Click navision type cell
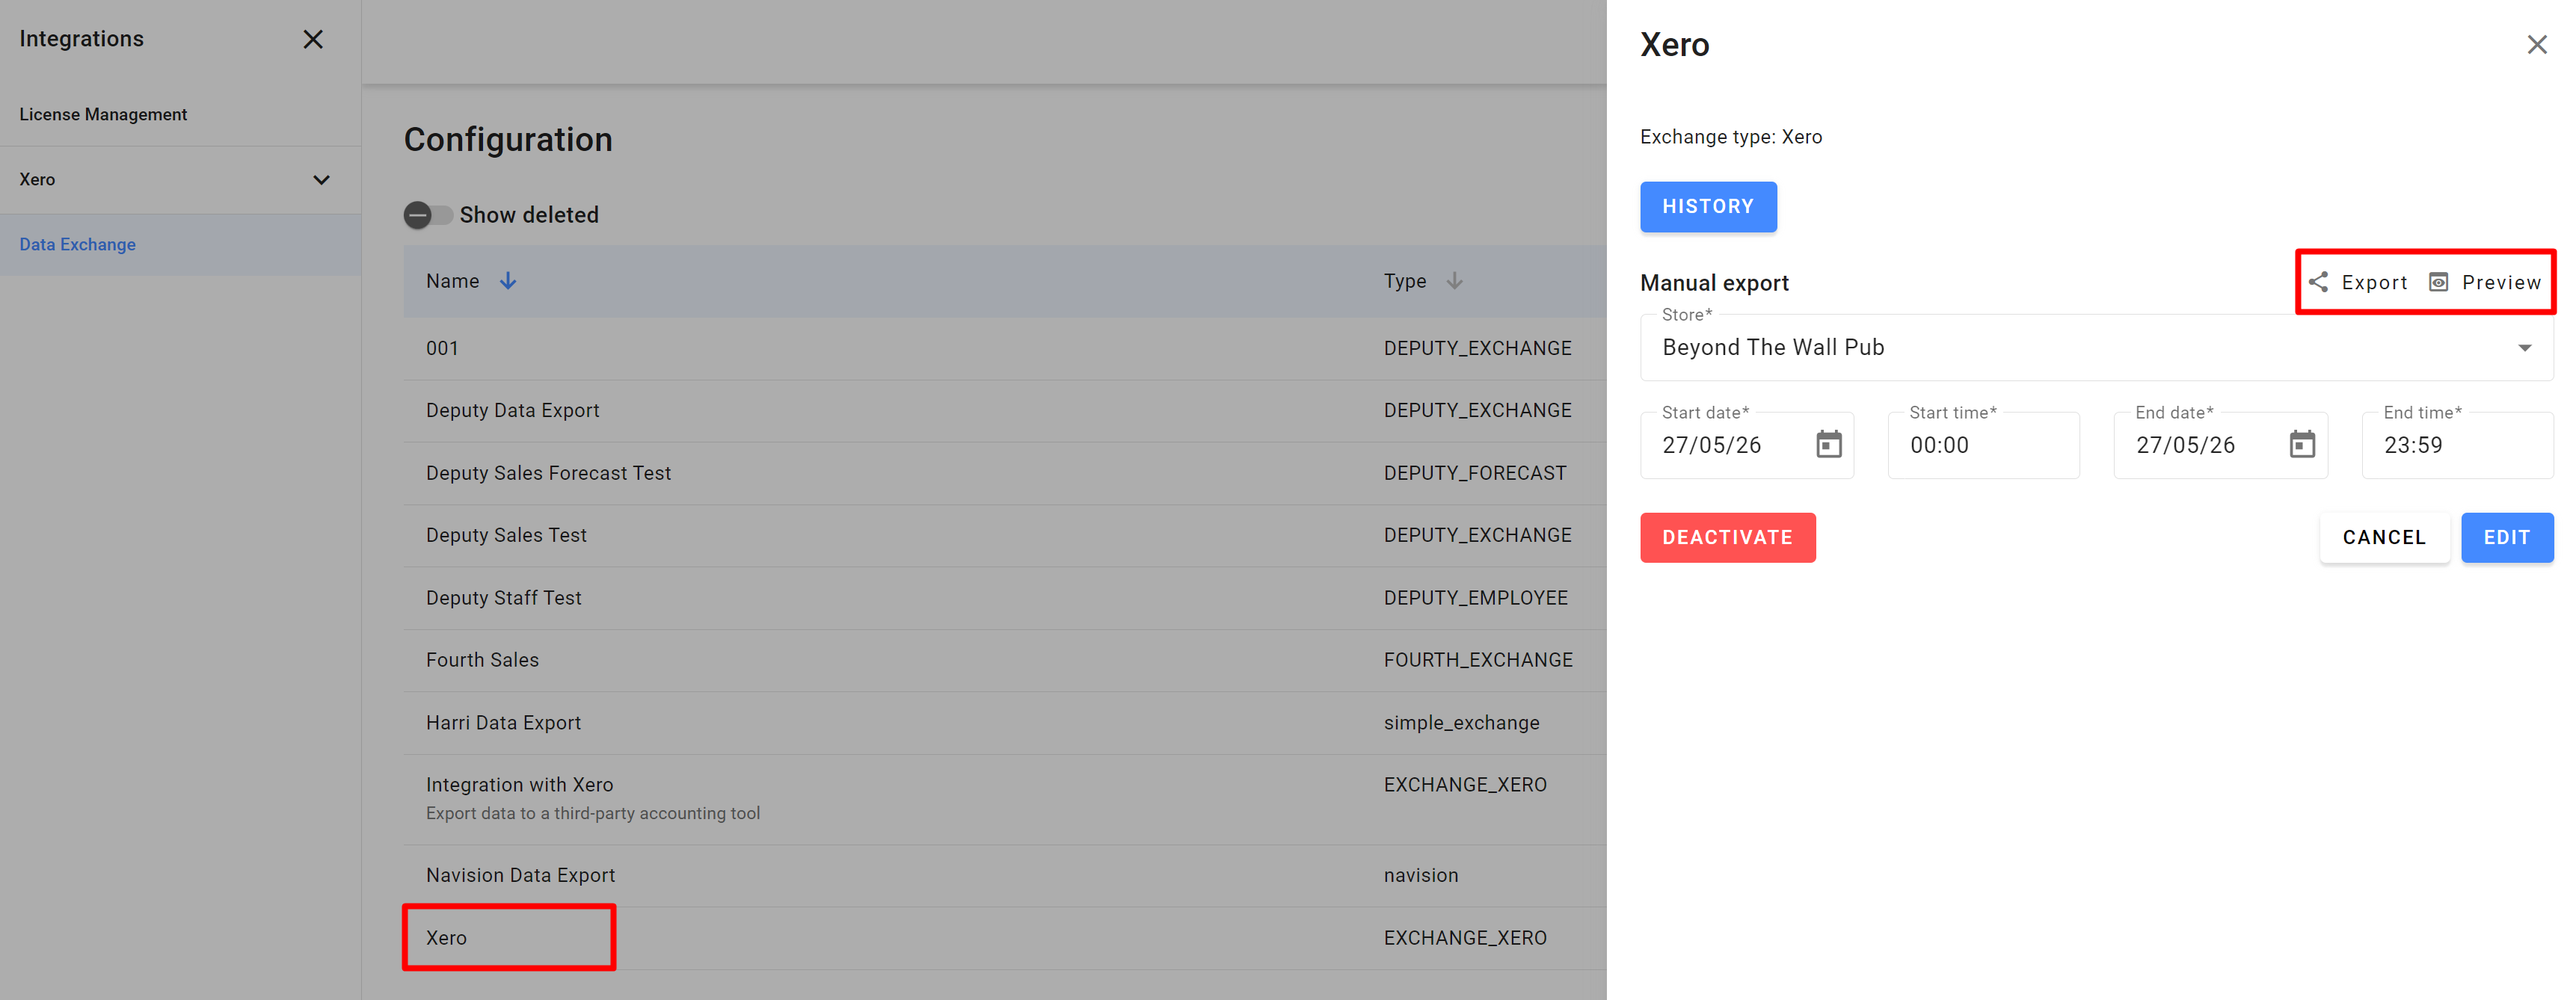The height and width of the screenshot is (1000, 2576). pyautogui.click(x=1421, y=875)
